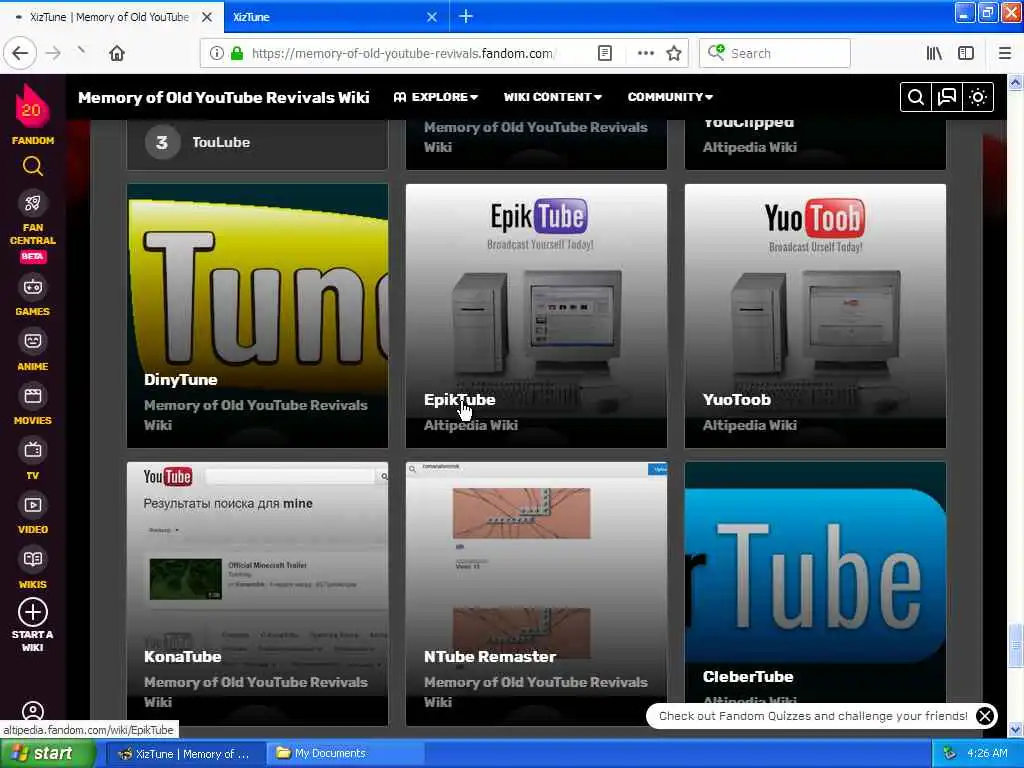This screenshot has height=768, width=1024.
Task: Go back with the browser back arrow
Action: click(20, 53)
